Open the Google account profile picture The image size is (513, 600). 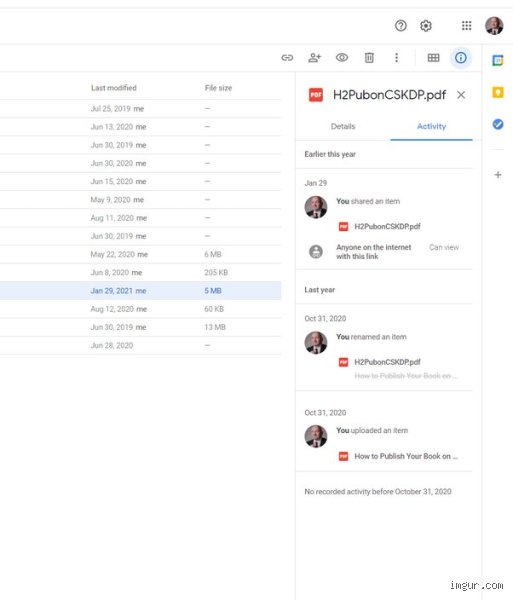[x=494, y=26]
